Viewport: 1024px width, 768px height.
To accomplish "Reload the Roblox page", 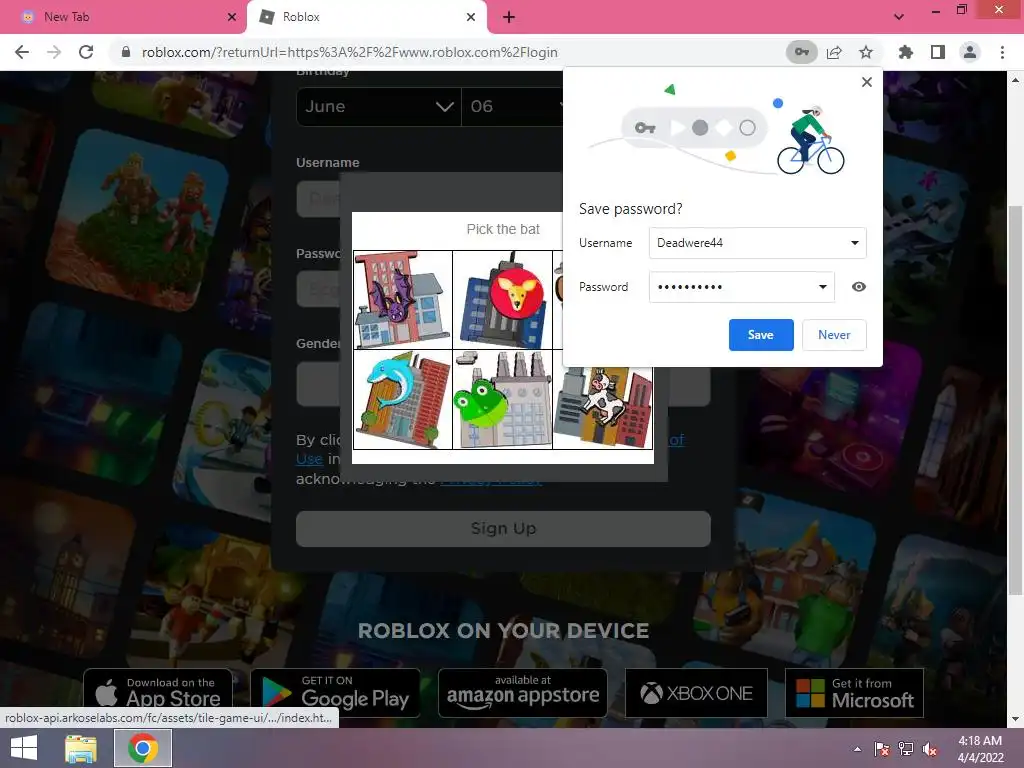I will pyautogui.click(x=86, y=52).
